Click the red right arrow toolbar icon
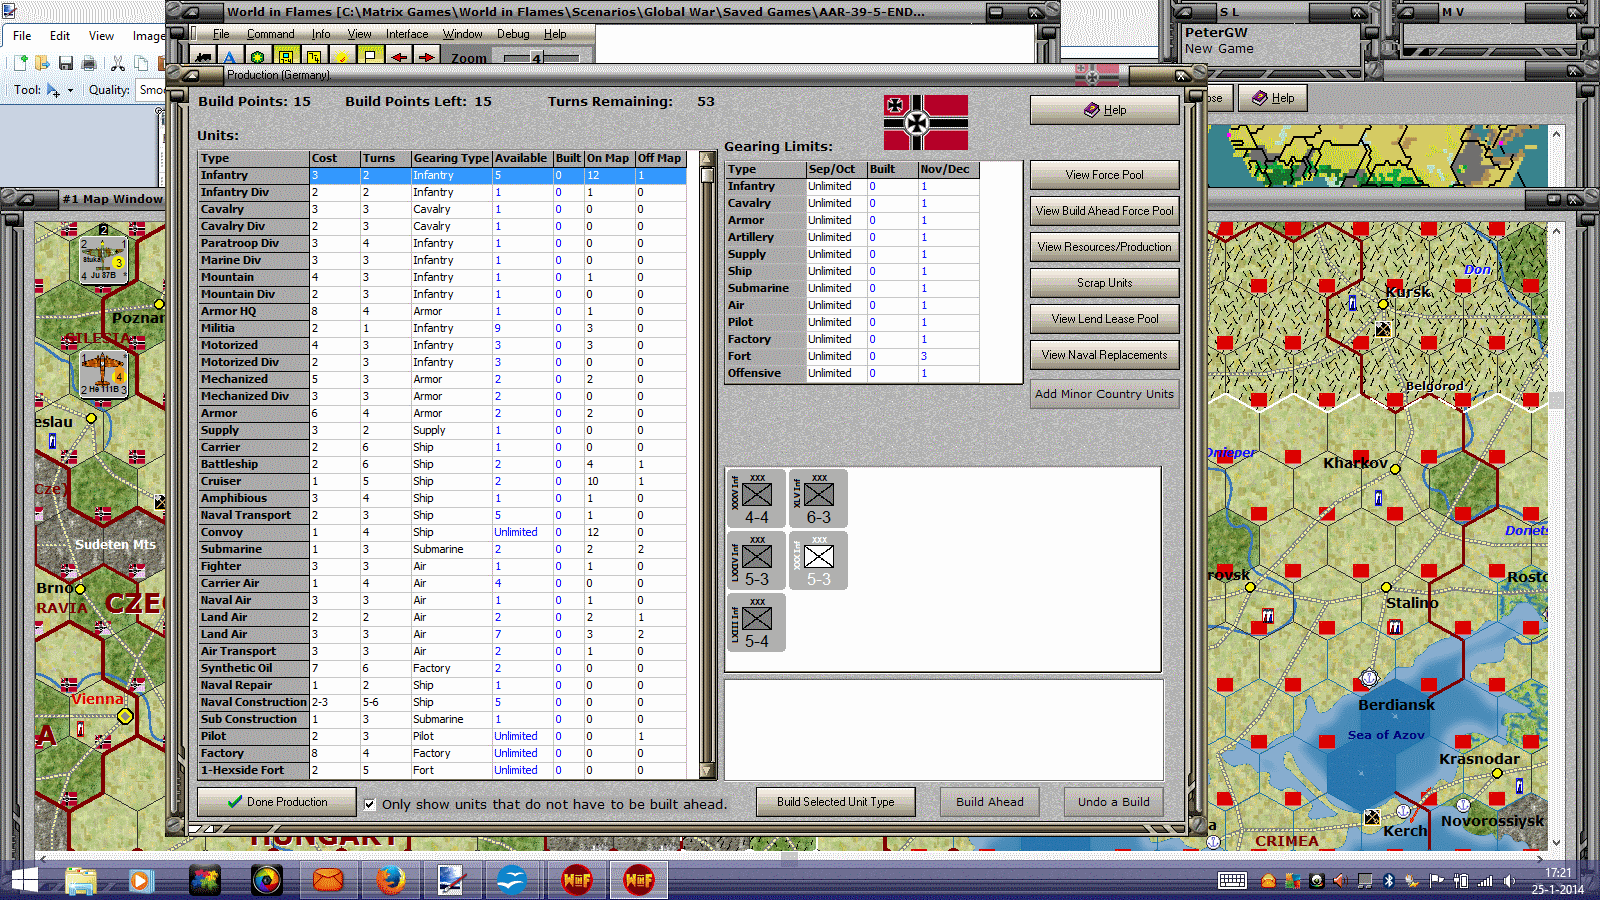Viewport: 1600px width, 900px height. pos(427,57)
